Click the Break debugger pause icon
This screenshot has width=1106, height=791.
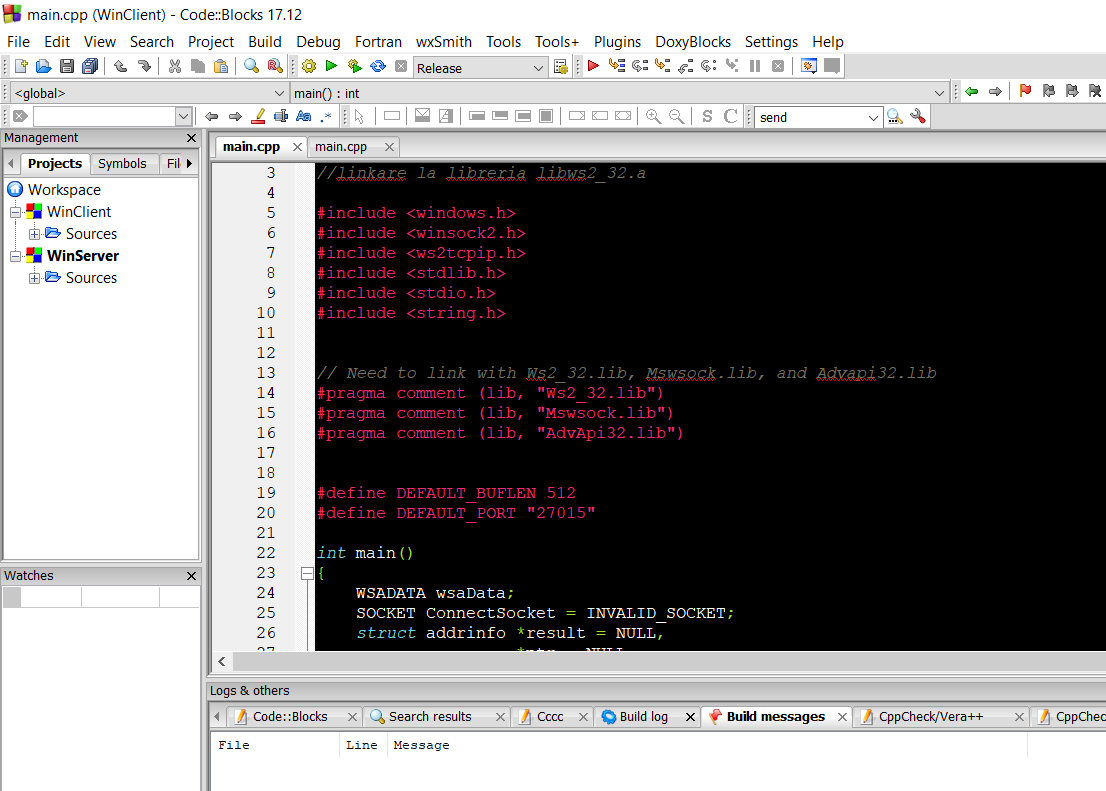(x=755, y=66)
